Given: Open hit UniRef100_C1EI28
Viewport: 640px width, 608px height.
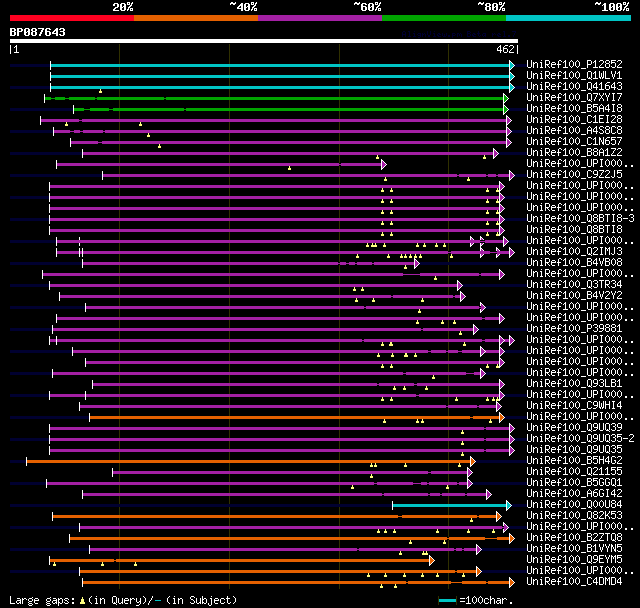Looking at the screenshot, I should click(x=574, y=120).
